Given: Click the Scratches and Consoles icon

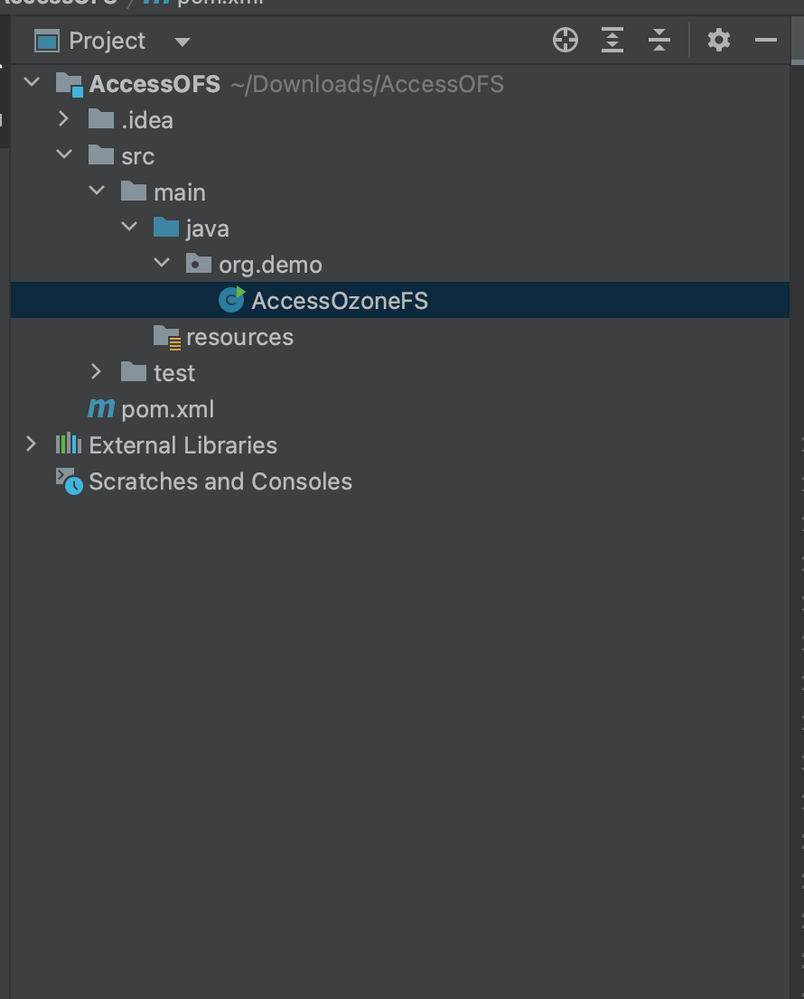Looking at the screenshot, I should tap(69, 481).
